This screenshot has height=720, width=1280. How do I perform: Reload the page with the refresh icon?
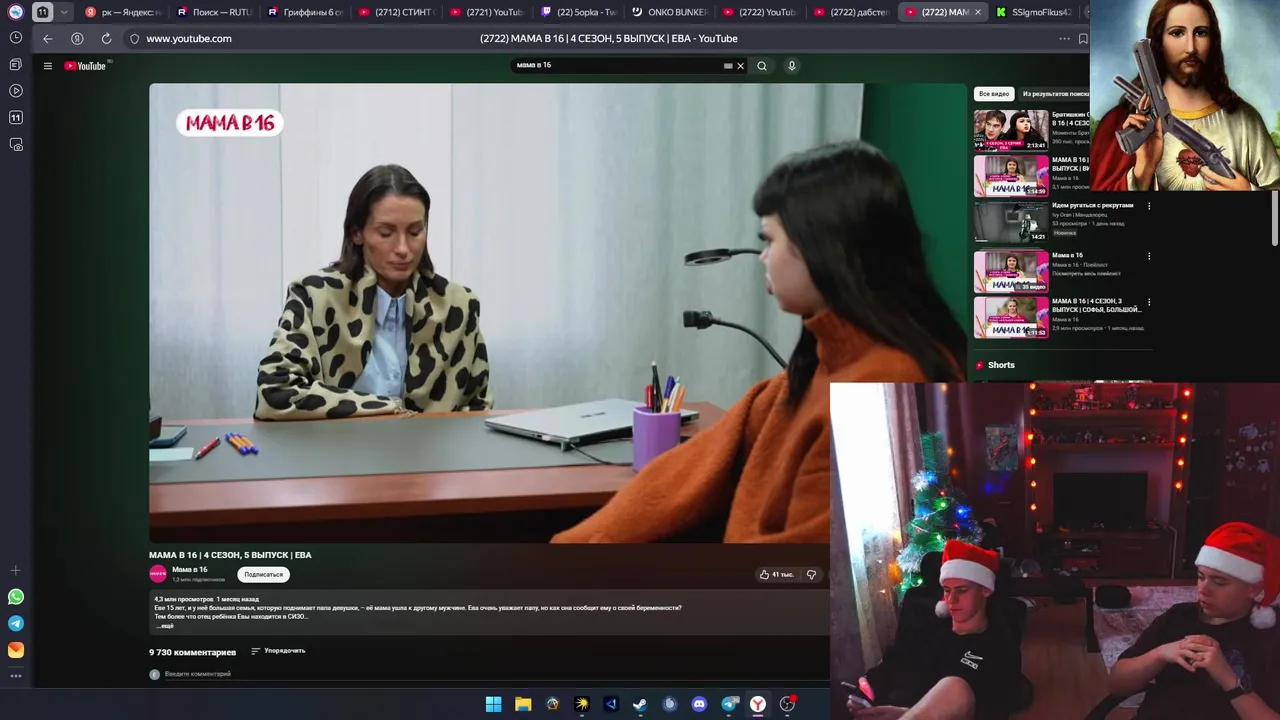point(106,39)
